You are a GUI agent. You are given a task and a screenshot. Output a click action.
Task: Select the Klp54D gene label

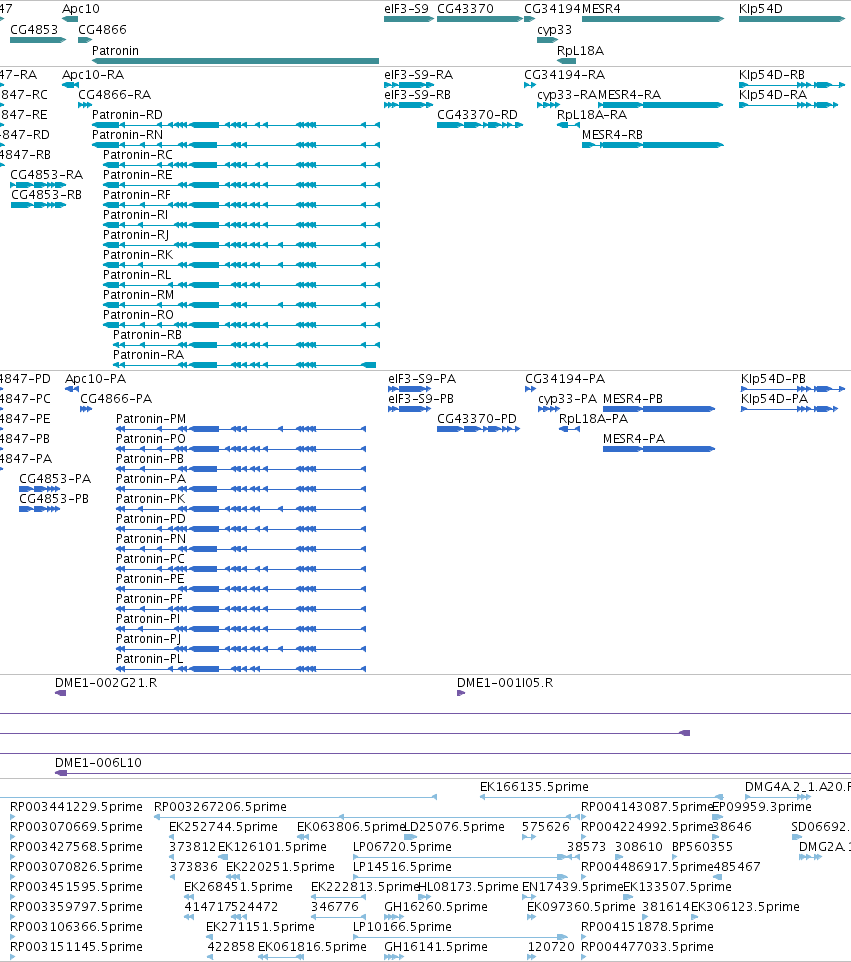(761, 9)
